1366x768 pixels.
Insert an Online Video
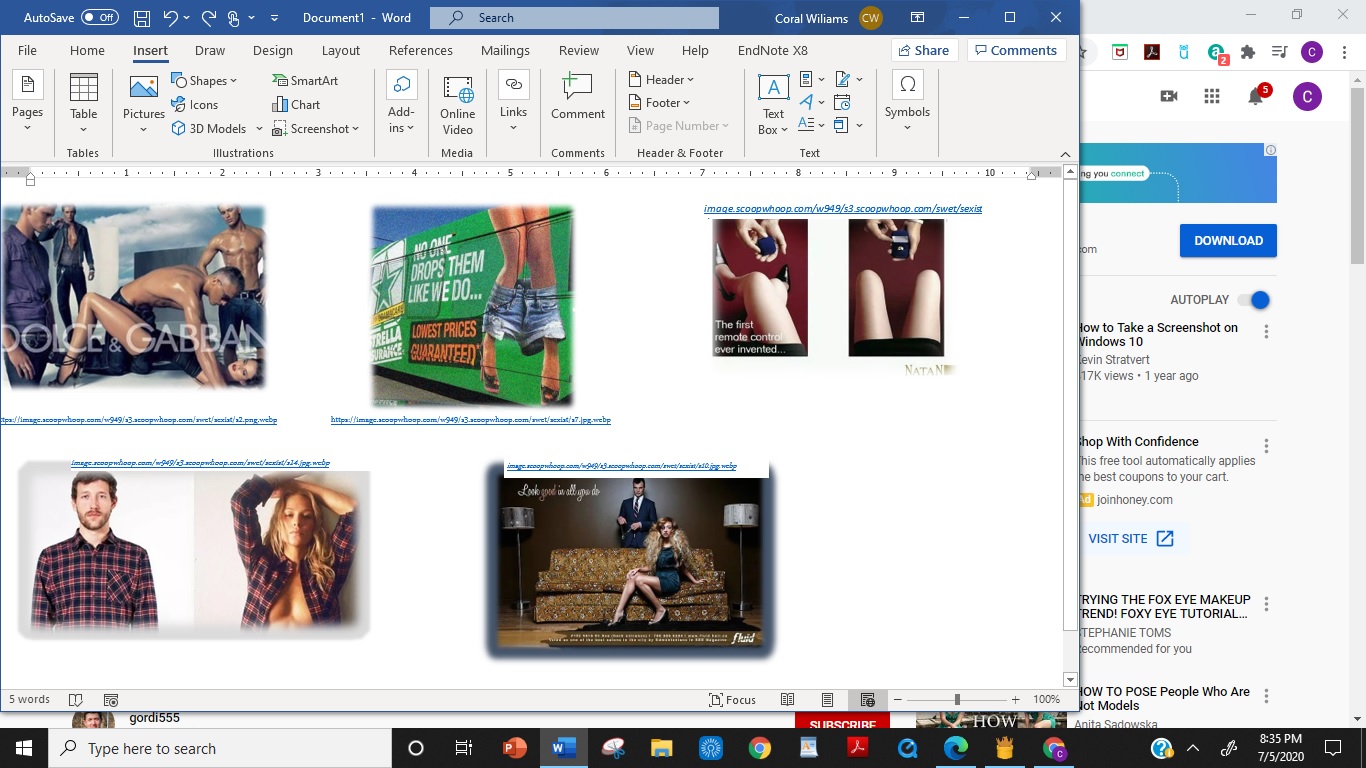[x=457, y=104]
